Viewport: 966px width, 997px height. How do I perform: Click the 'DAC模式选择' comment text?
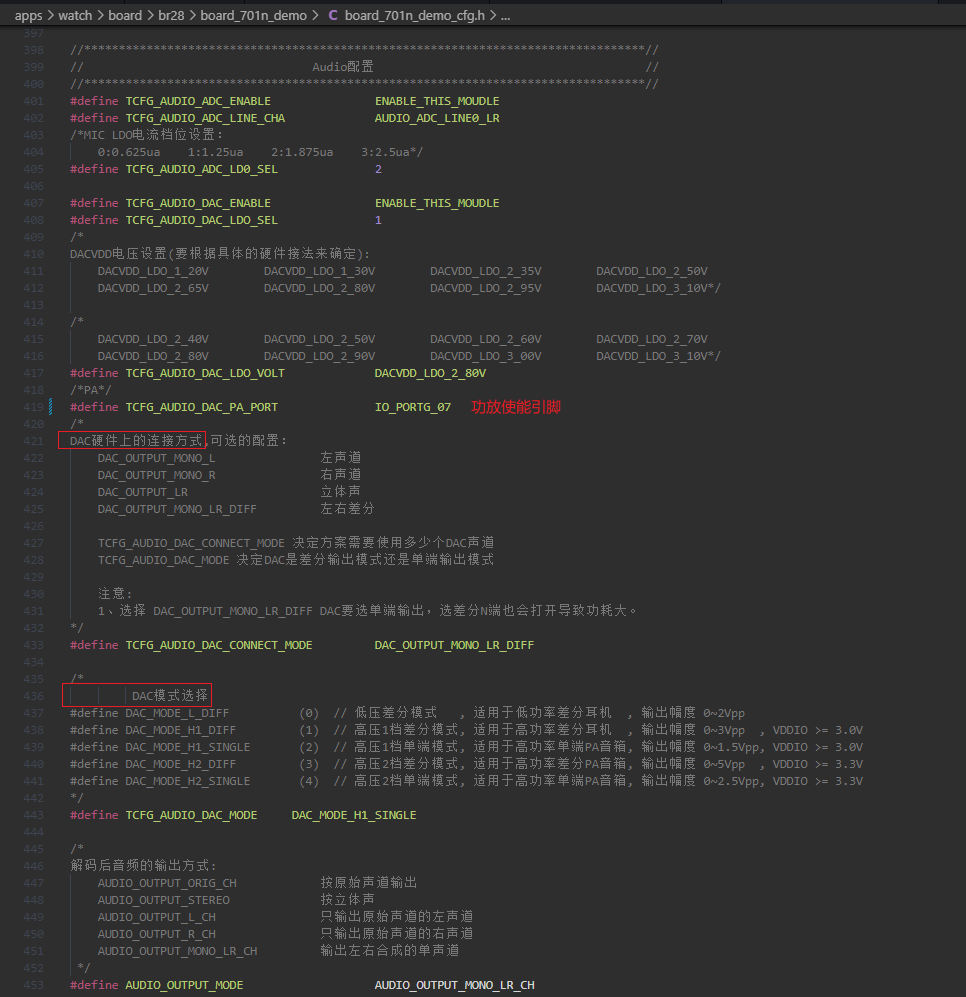tap(170, 696)
